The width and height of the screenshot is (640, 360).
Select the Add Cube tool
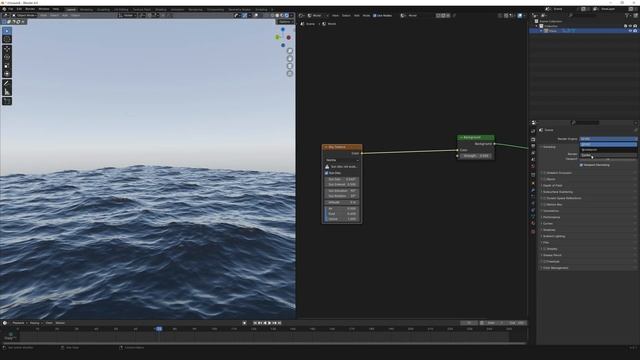pyautogui.click(x=7, y=101)
